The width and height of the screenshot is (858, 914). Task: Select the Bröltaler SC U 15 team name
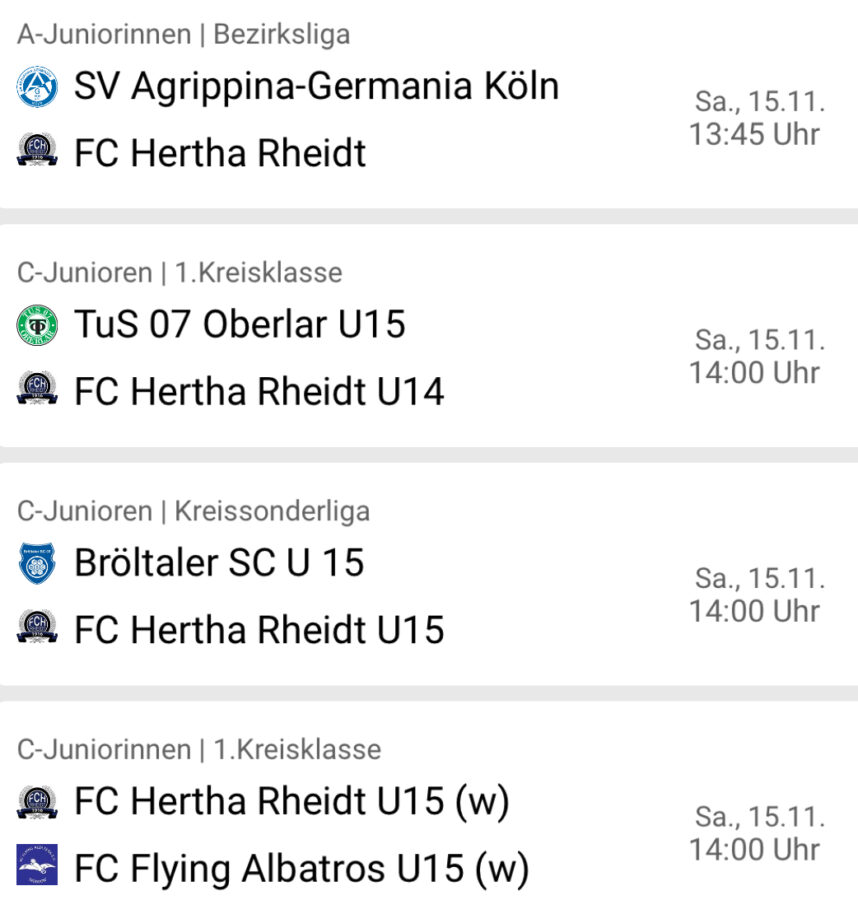(x=219, y=564)
